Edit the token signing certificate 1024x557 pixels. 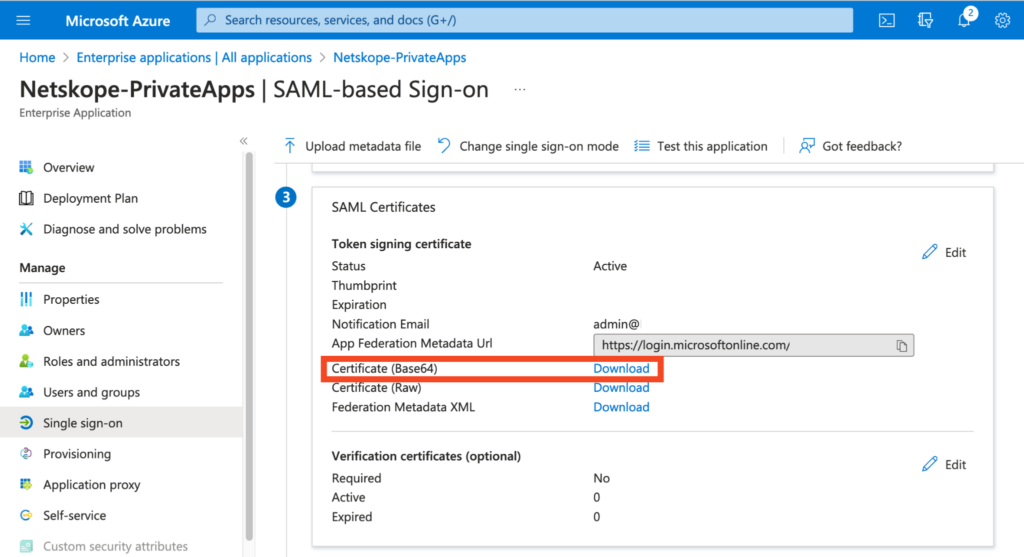(944, 252)
